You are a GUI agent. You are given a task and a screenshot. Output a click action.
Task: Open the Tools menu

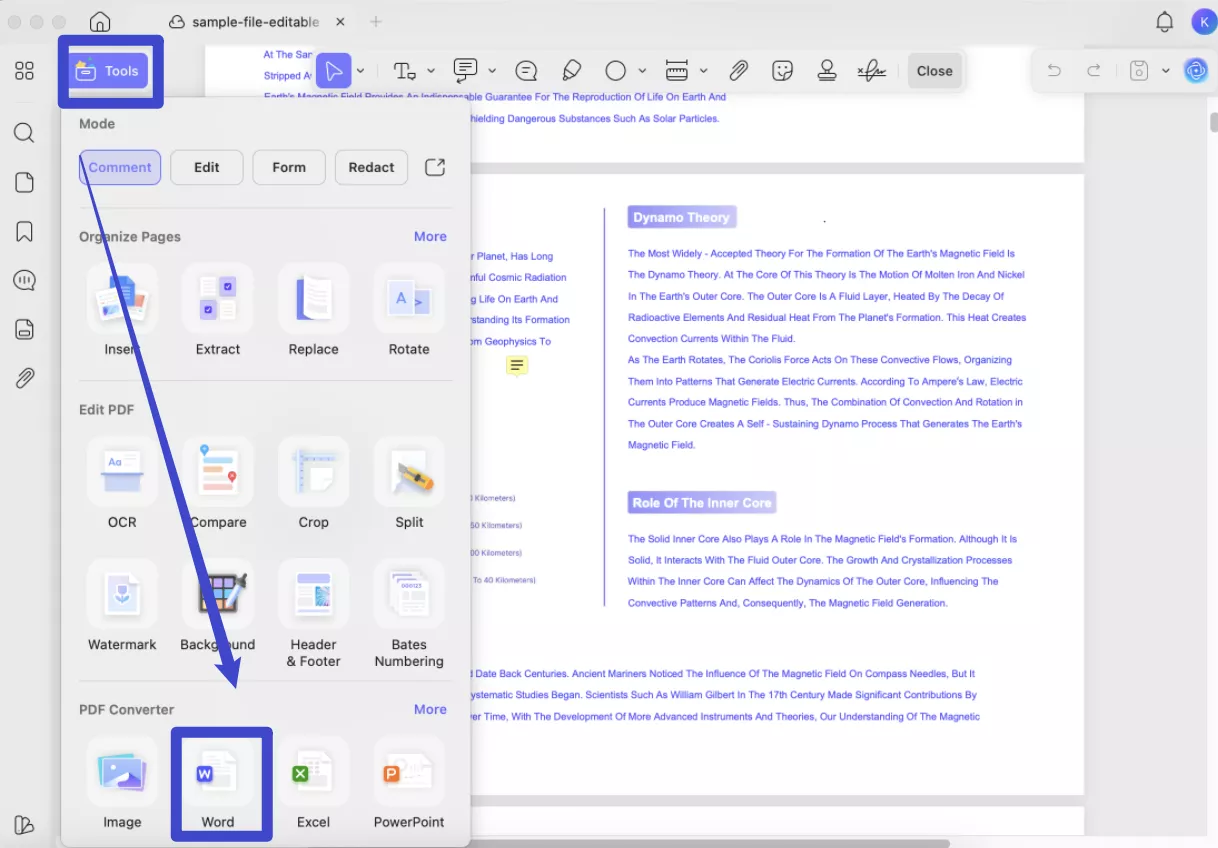click(x=110, y=70)
